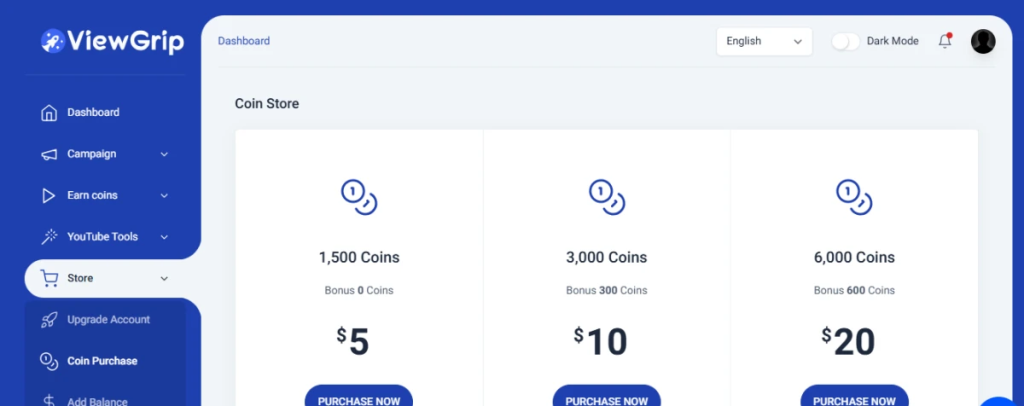Image resolution: width=1024 pixels, height=406 pixels.
Task: Click the Dashboard home icon in sidebar
Action: click(49, 113)
